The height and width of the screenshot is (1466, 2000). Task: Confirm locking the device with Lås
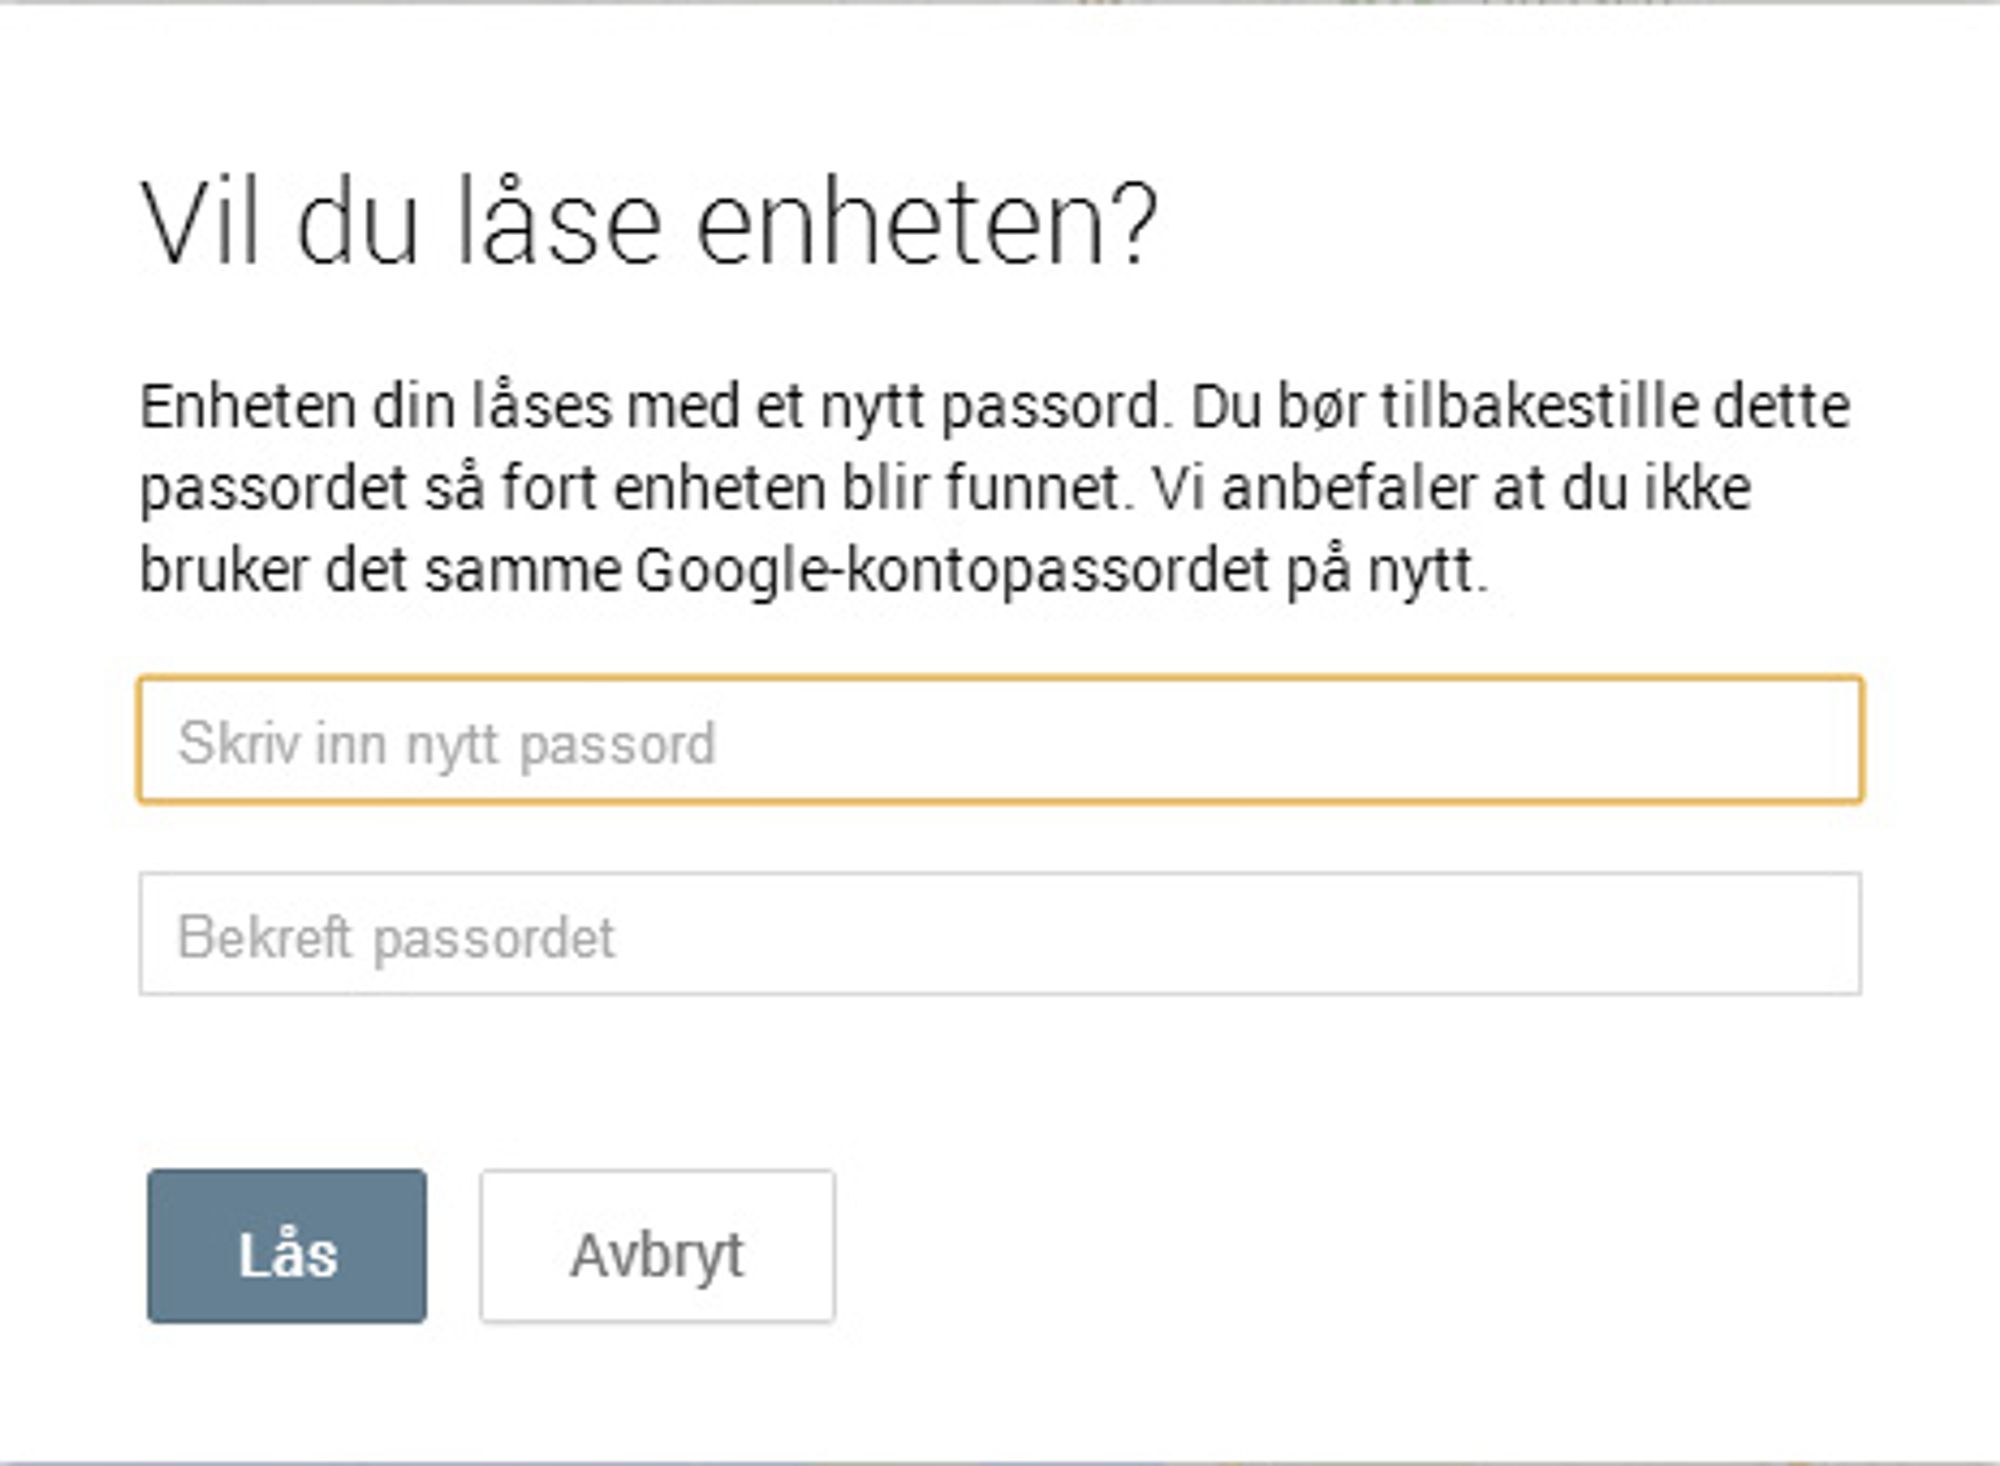click(287, 1246)
